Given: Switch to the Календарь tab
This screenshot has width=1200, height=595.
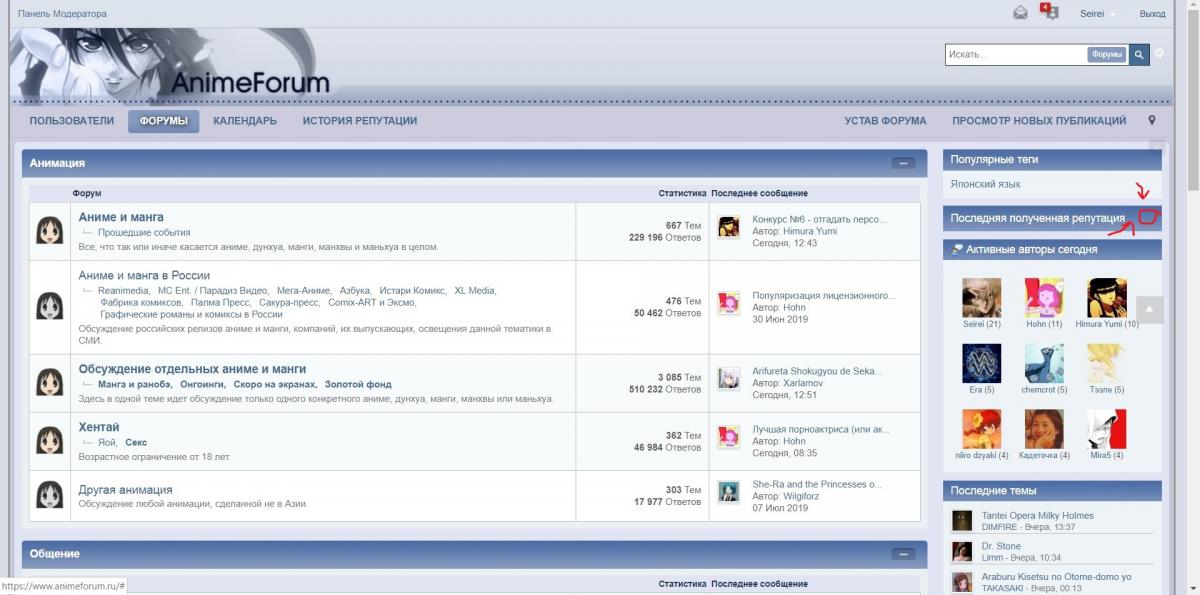Looking at the screenshot, I should point(245,121).
